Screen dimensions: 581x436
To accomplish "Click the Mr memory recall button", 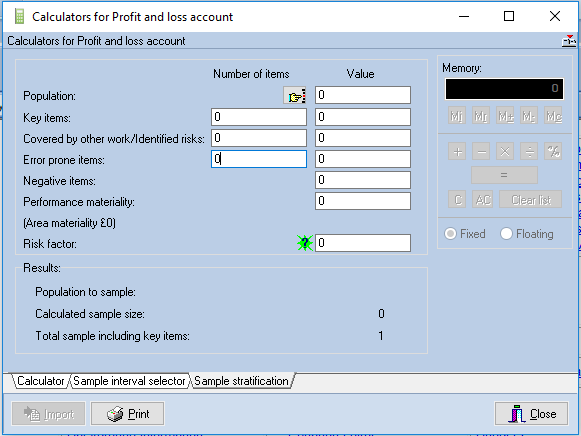I will coord(481,116).
